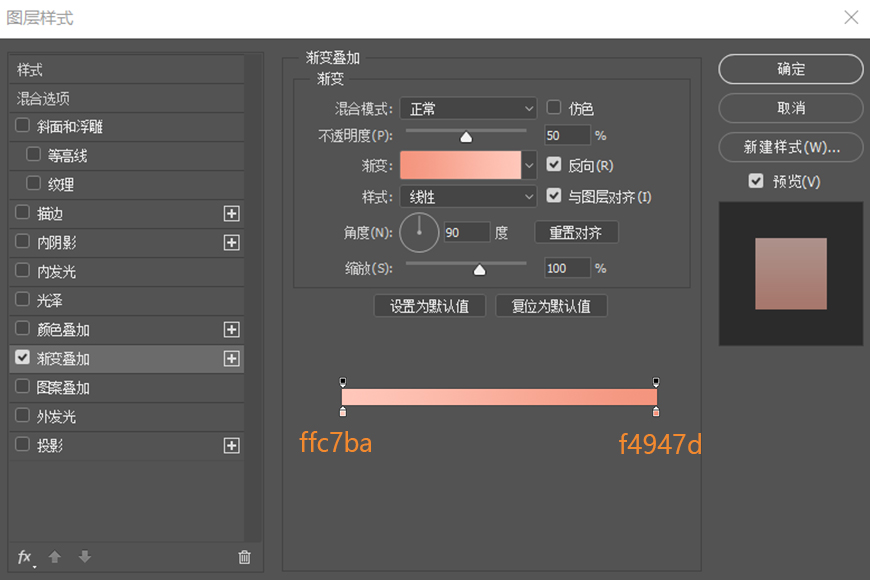870x580 pixels.
Task: Click the plus icon next to 内阴影
Action: (x=231, y=242)
